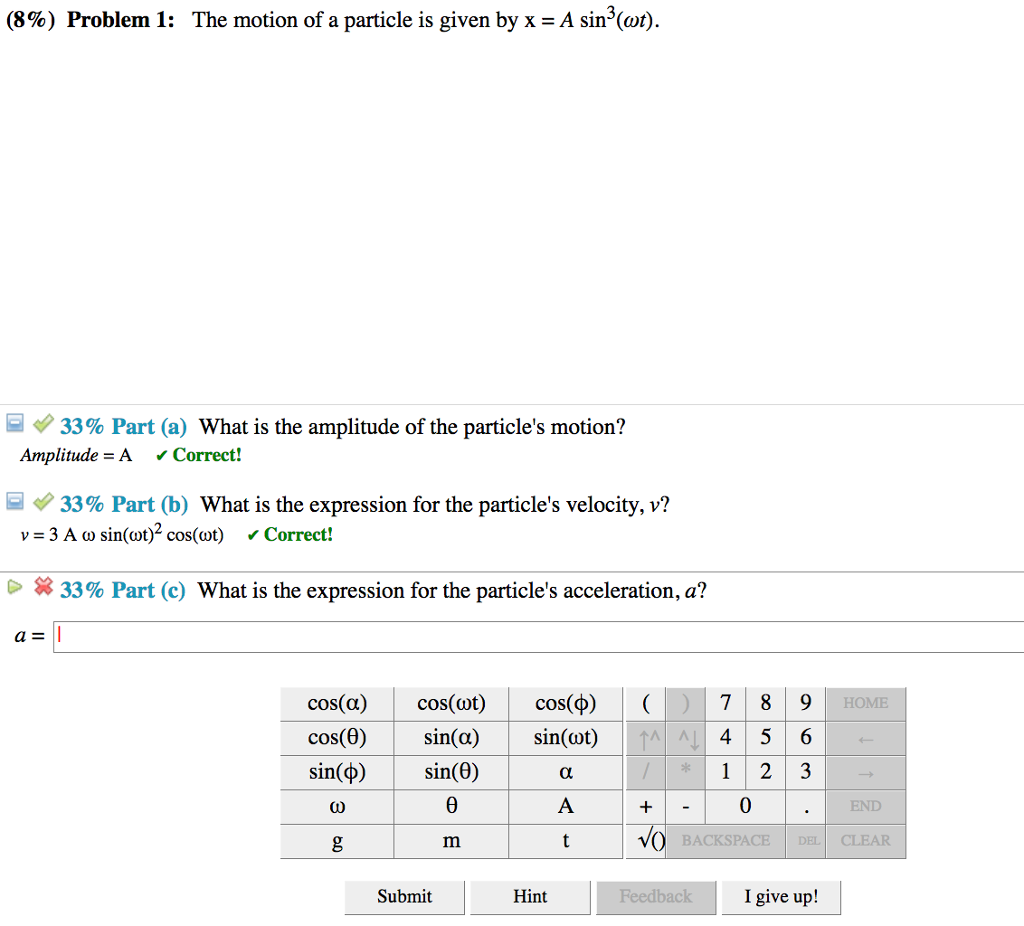Request a Hint for Part (c)
1024x926 pixels.
click(530, 896)
